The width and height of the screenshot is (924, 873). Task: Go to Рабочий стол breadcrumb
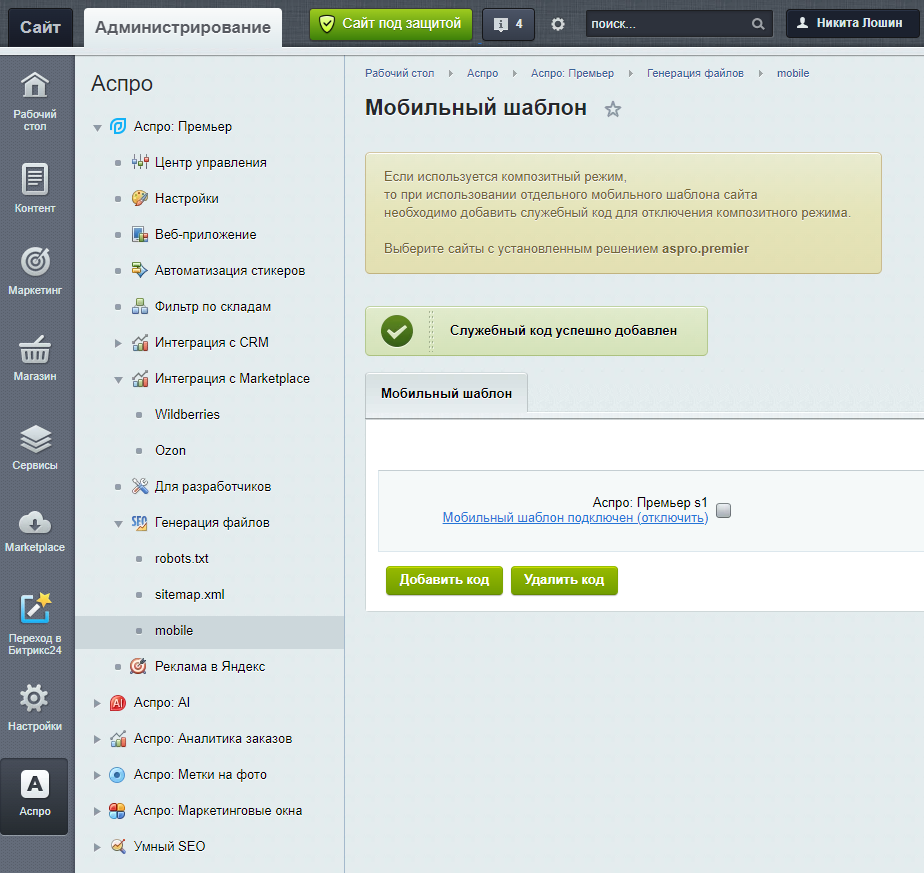[400, 73]
